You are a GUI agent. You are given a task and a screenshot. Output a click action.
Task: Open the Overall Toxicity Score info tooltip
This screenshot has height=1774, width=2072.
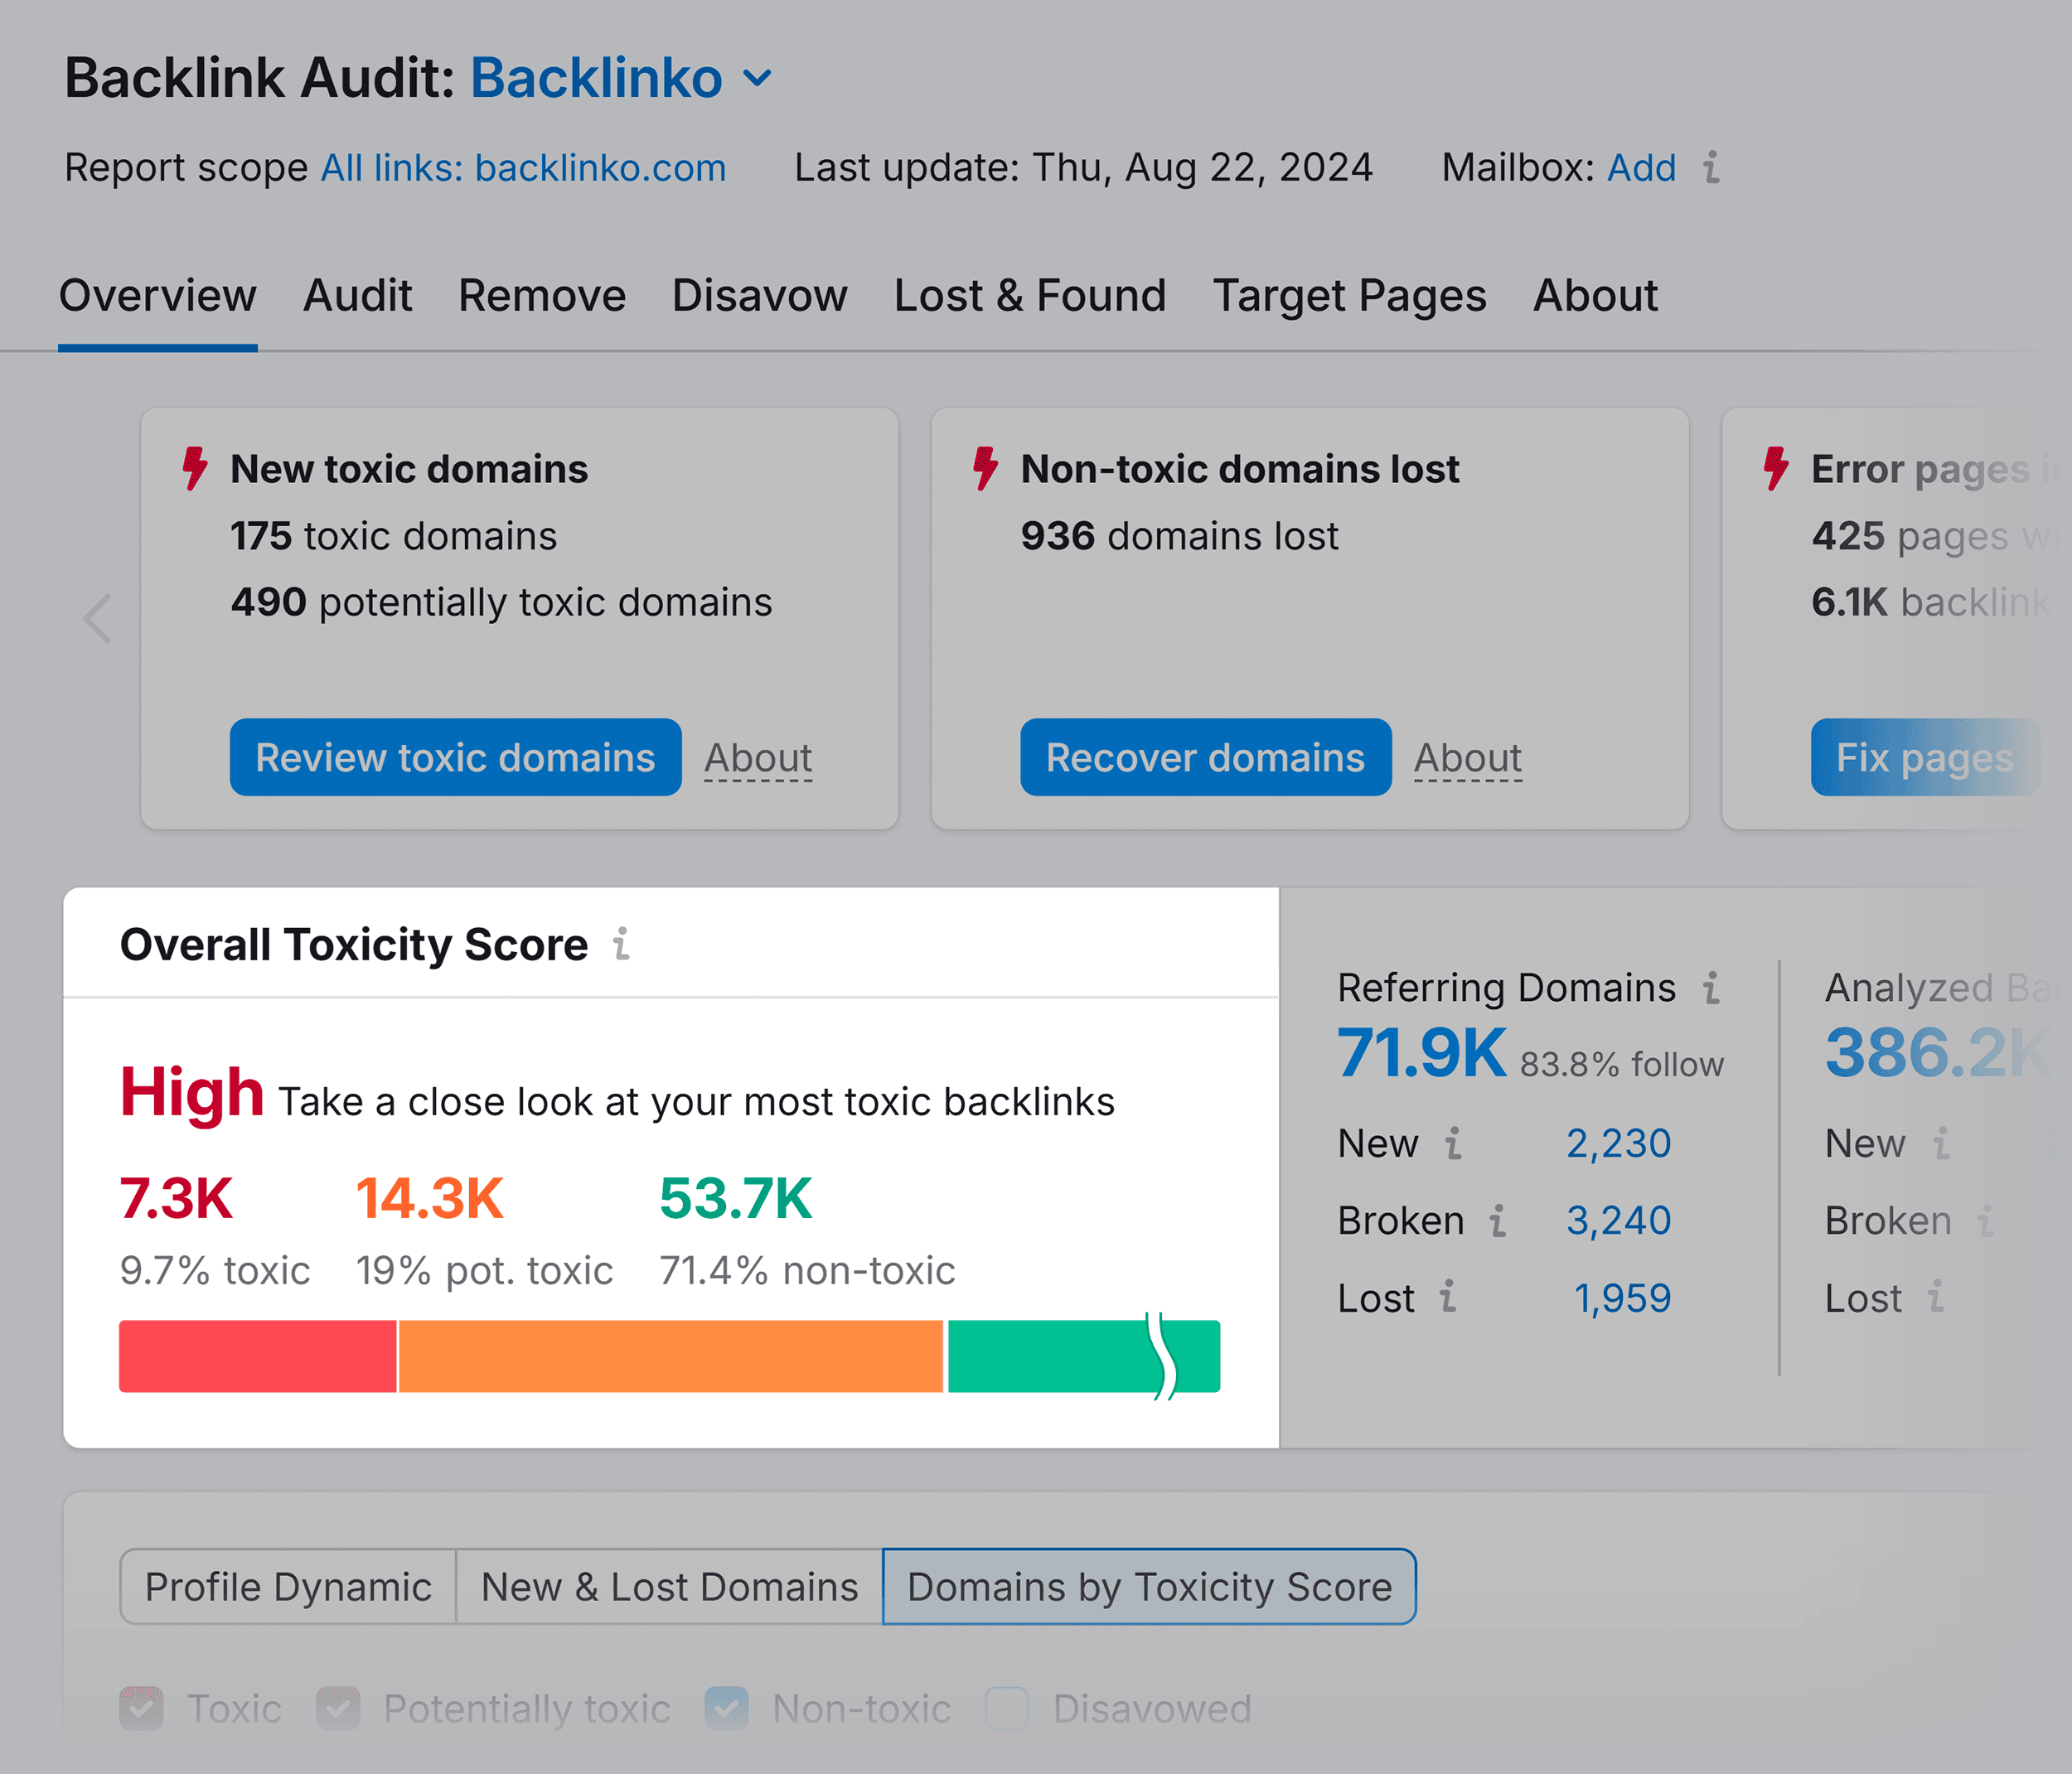pos(622,944)
